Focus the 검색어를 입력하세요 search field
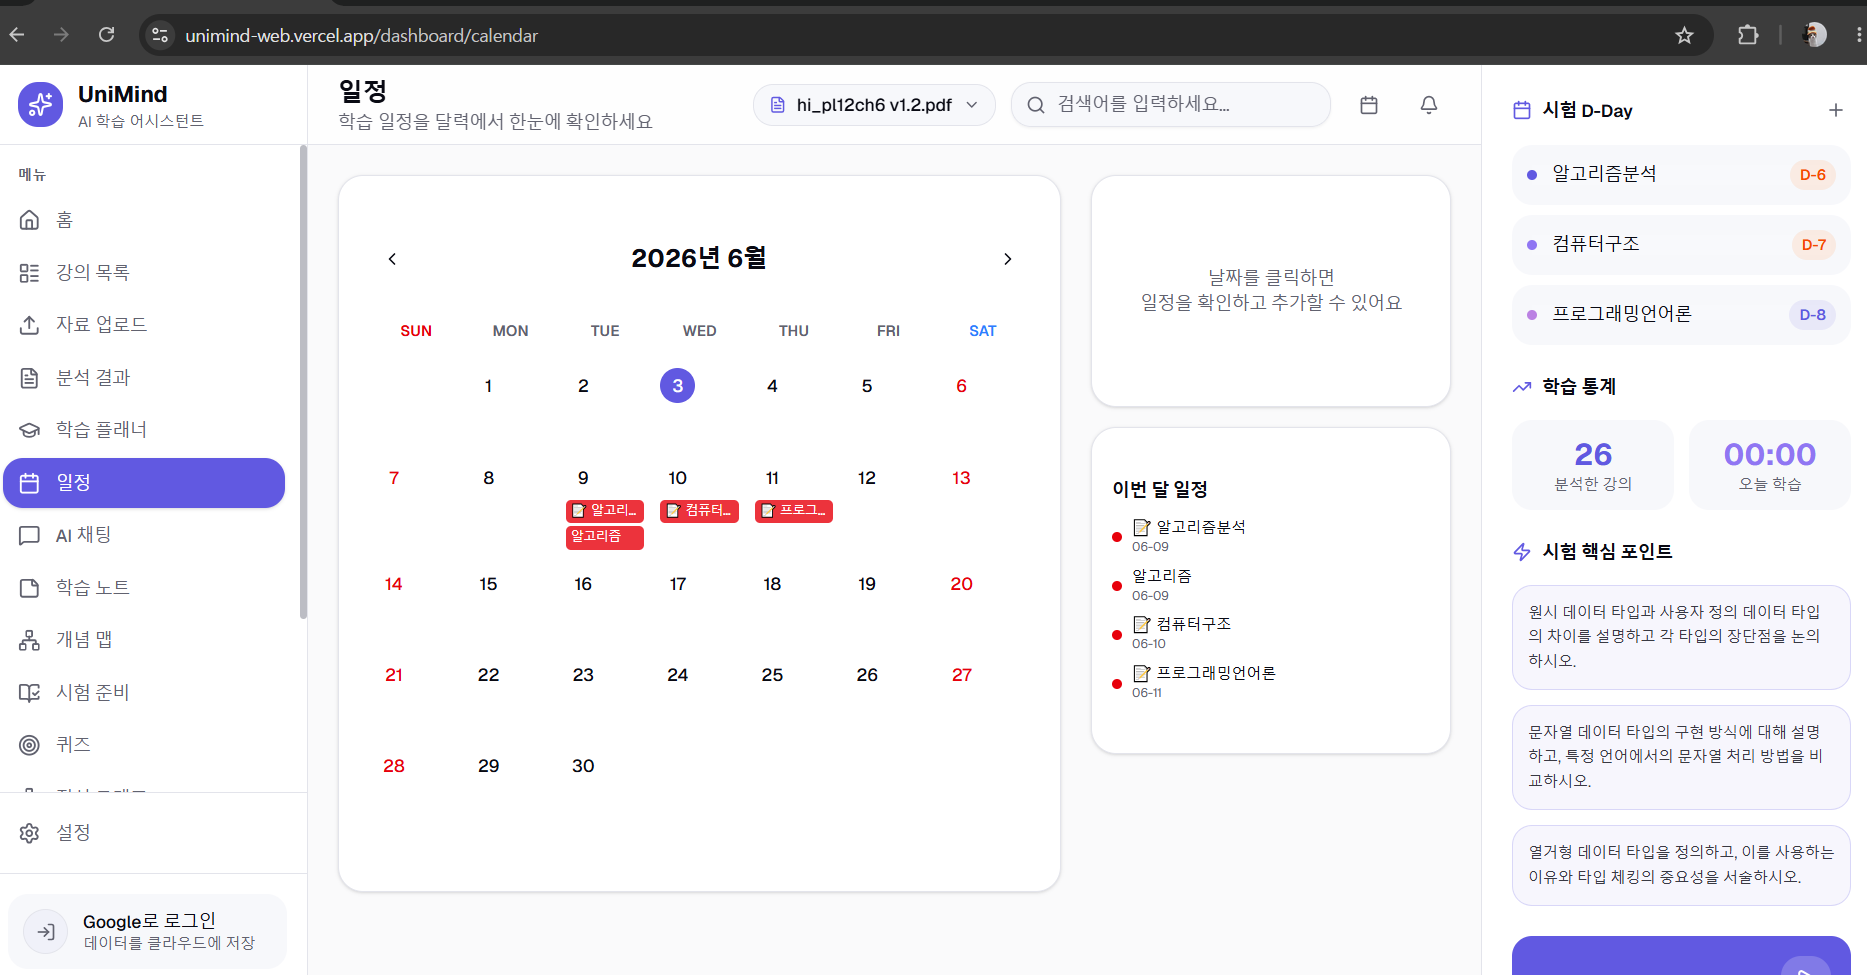 1171,105
